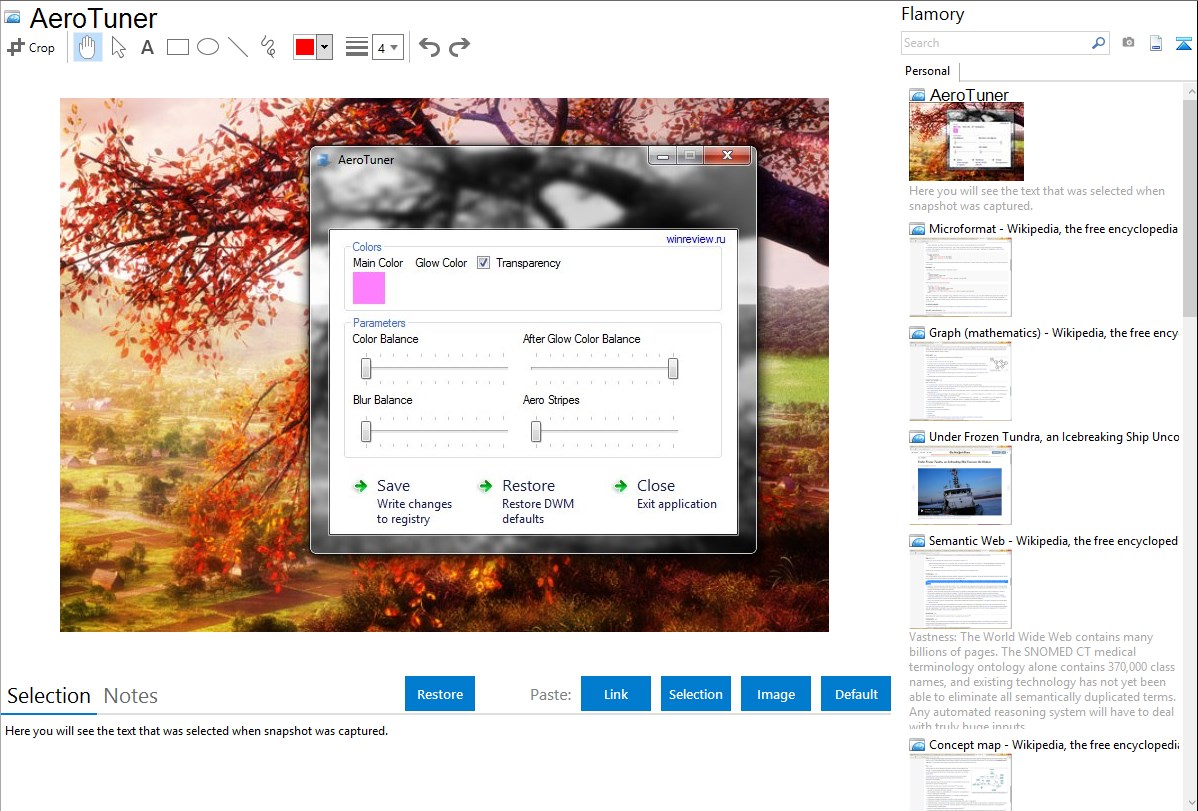Open the Personal tab

pyautogui.click(x=927, y=71)
